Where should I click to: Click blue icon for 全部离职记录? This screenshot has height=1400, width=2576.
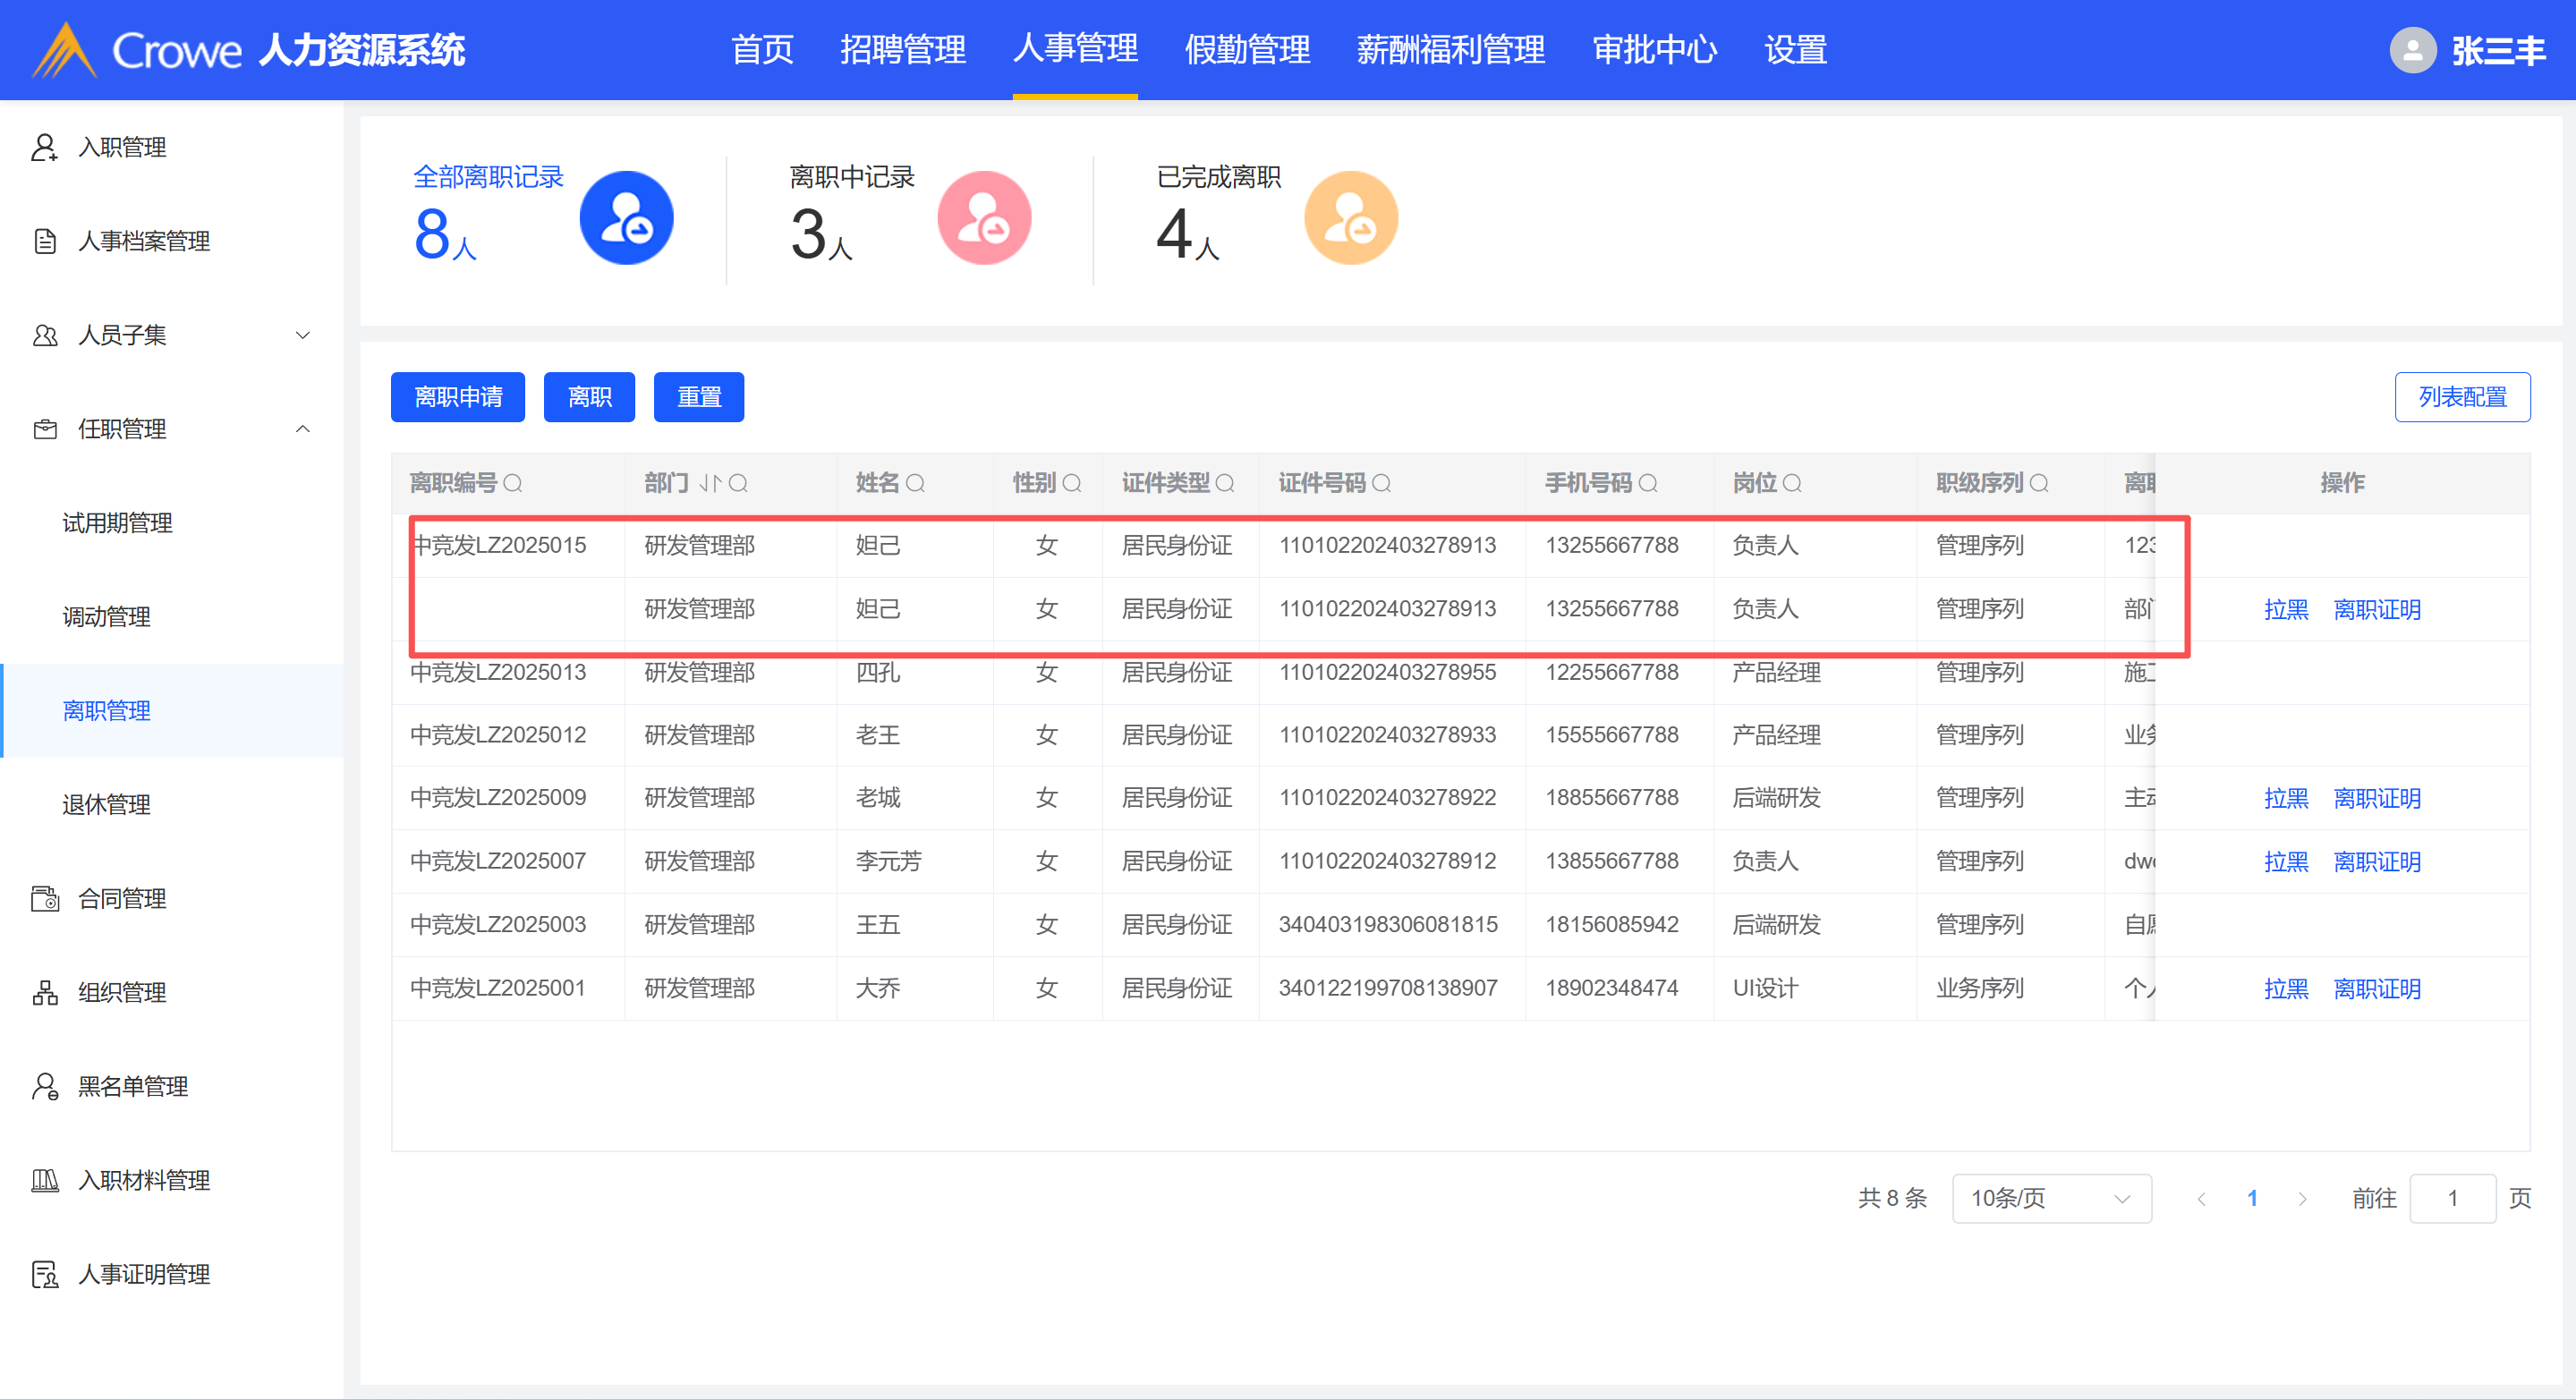pyautogui.click(x=626, y=218)
